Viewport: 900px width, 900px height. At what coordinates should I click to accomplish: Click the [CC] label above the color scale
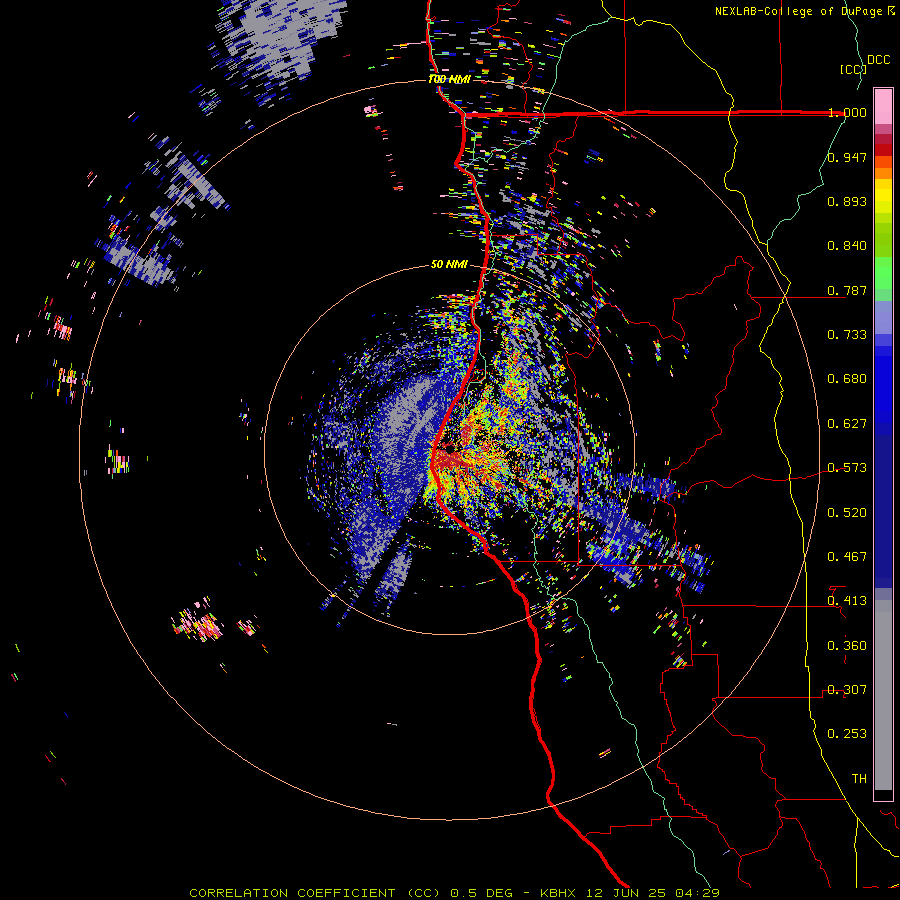coord(852,69)
